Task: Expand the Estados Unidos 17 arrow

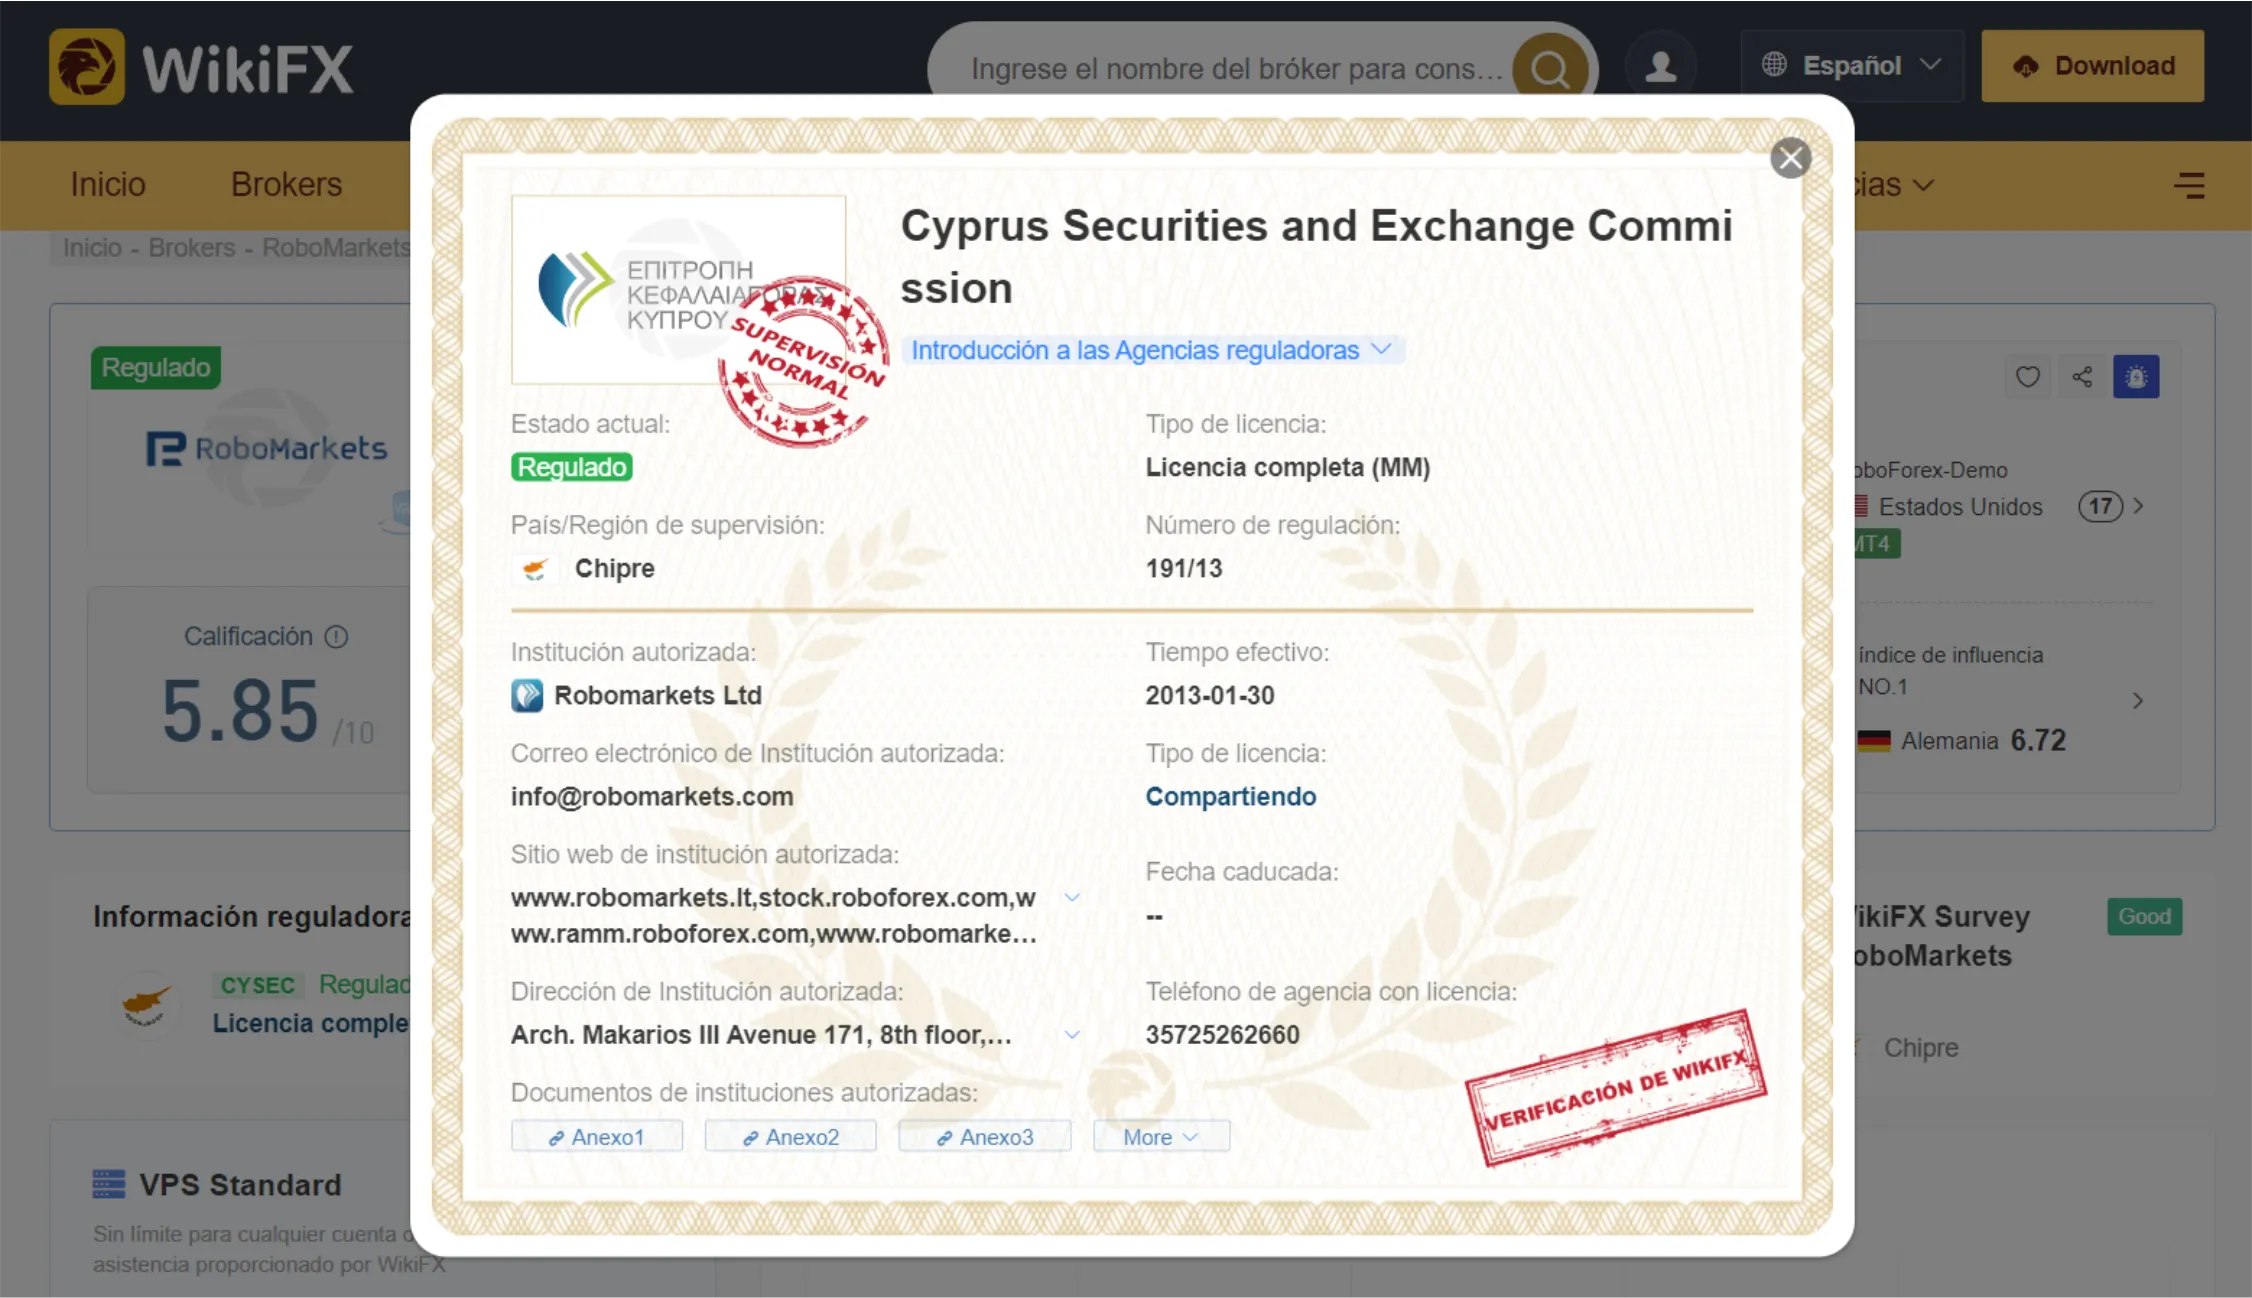Action: point(2138,506)
